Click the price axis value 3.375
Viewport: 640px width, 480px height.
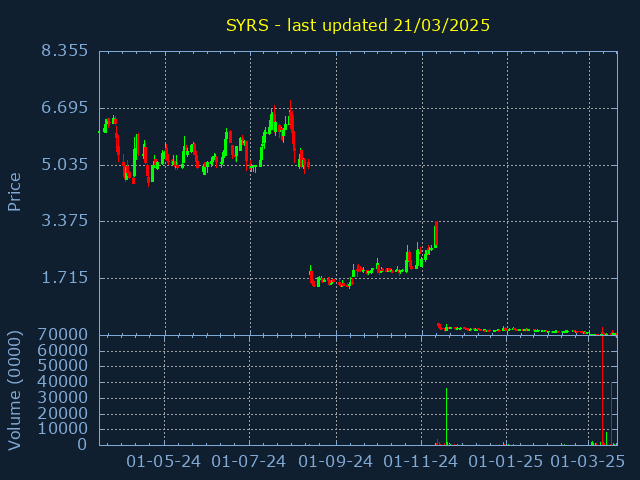tap(64, 221)
